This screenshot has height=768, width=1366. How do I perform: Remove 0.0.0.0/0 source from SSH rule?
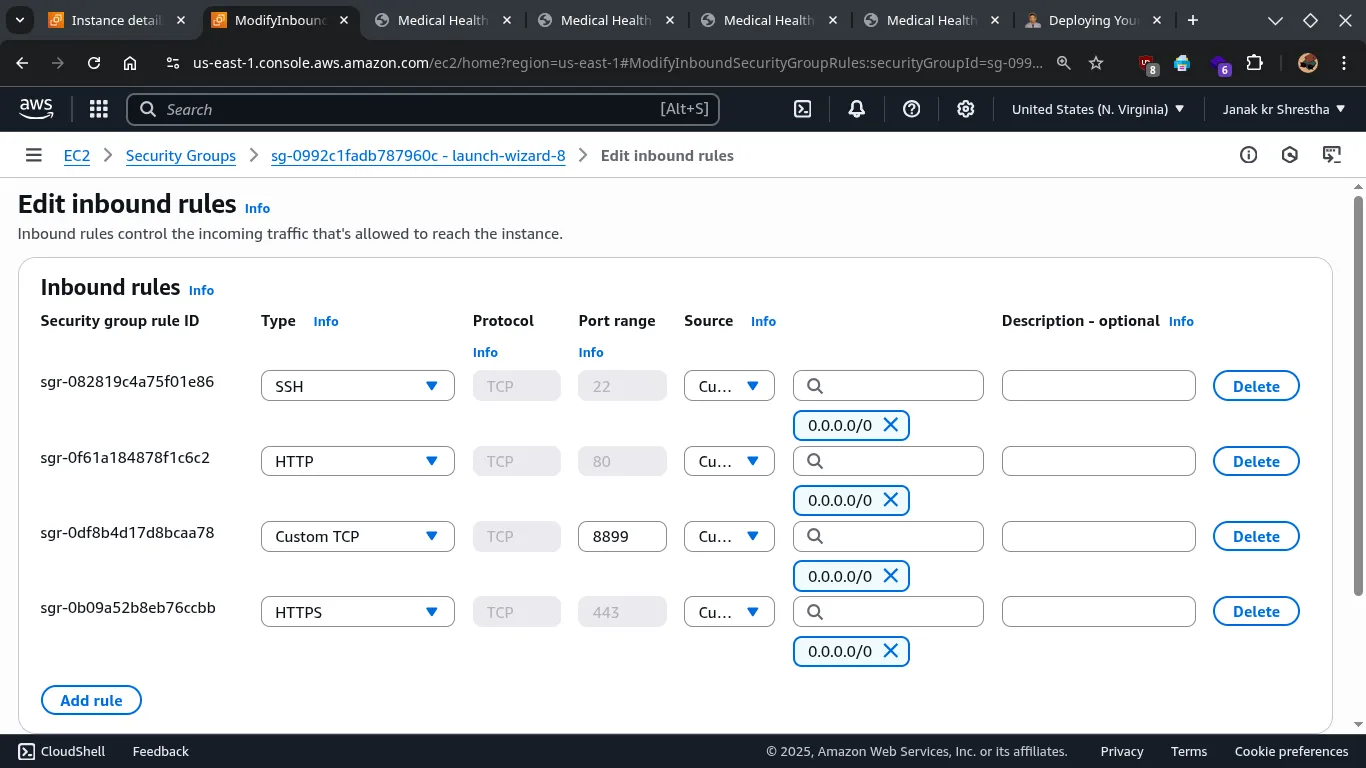[x=890, y=425]
